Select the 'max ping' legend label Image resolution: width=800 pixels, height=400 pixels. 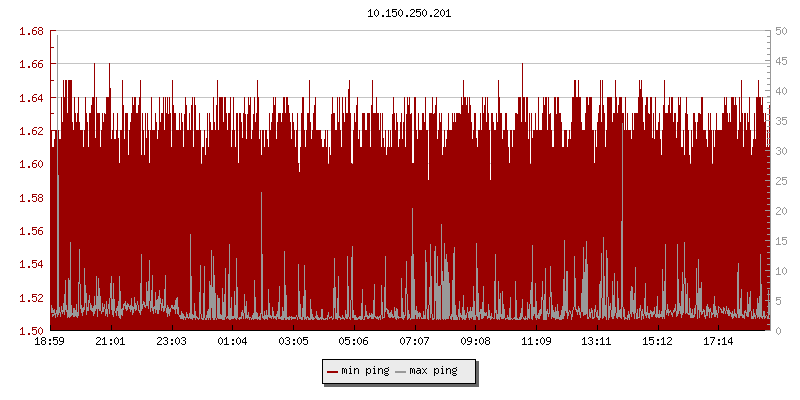(x=433, y=371)
